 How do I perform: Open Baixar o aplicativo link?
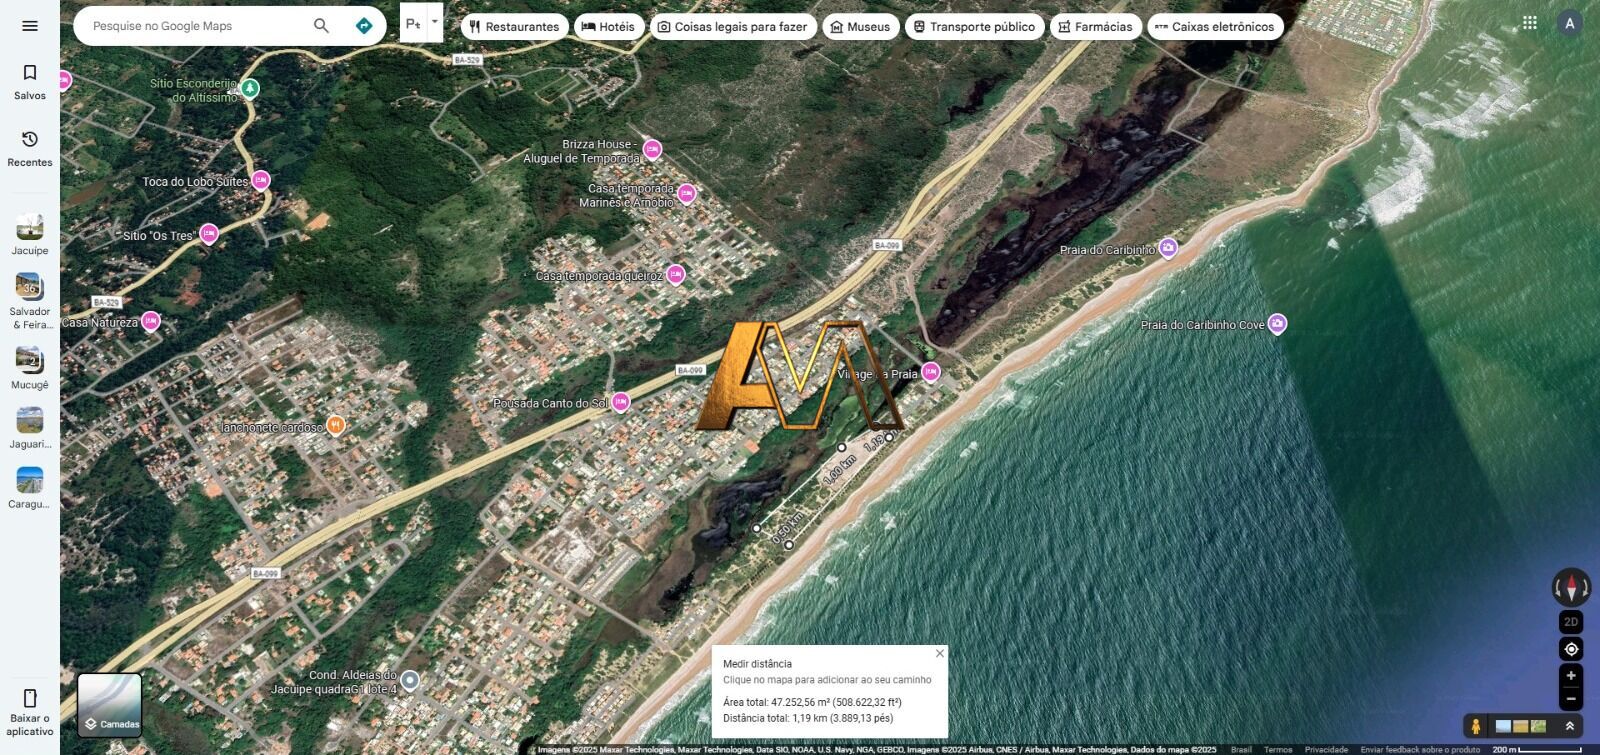tap(30, 711)
